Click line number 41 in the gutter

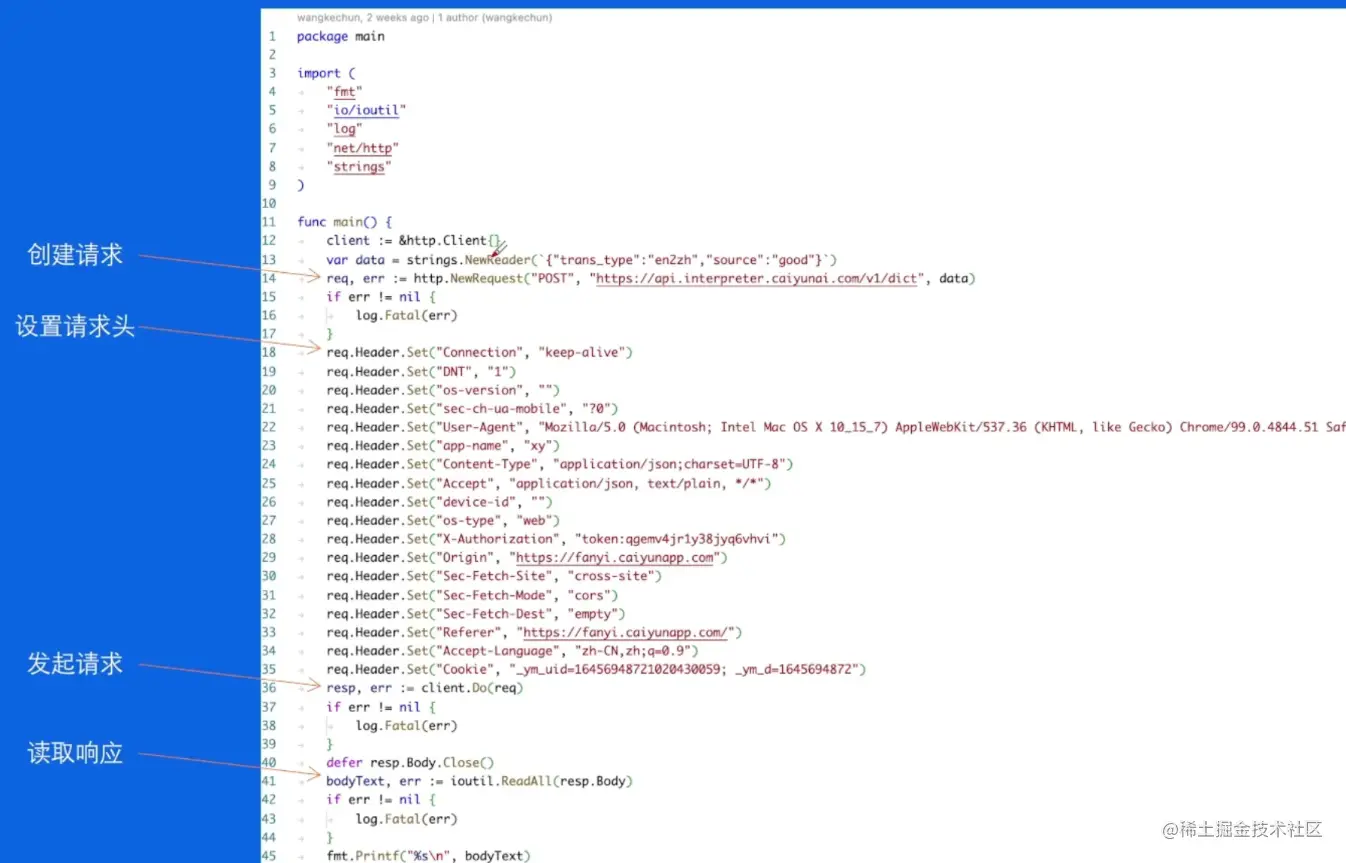point(269,781)
